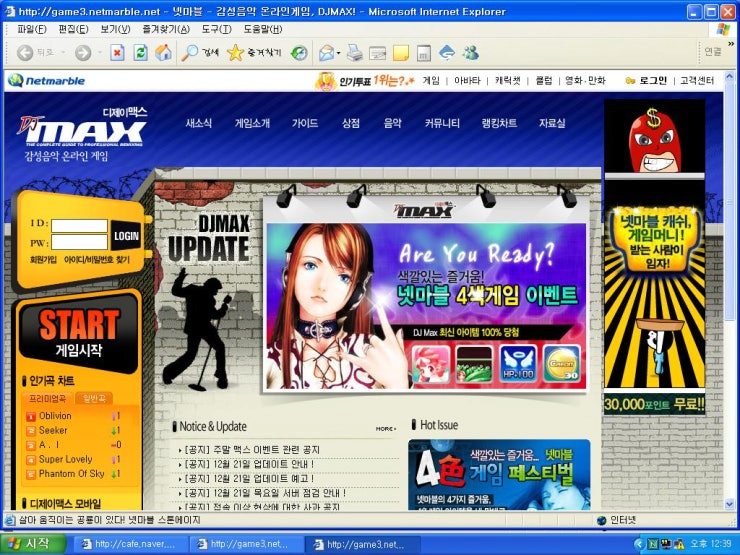
Task: Open the Search magnifier in toolbar
Action: click(x=190, y=52)
